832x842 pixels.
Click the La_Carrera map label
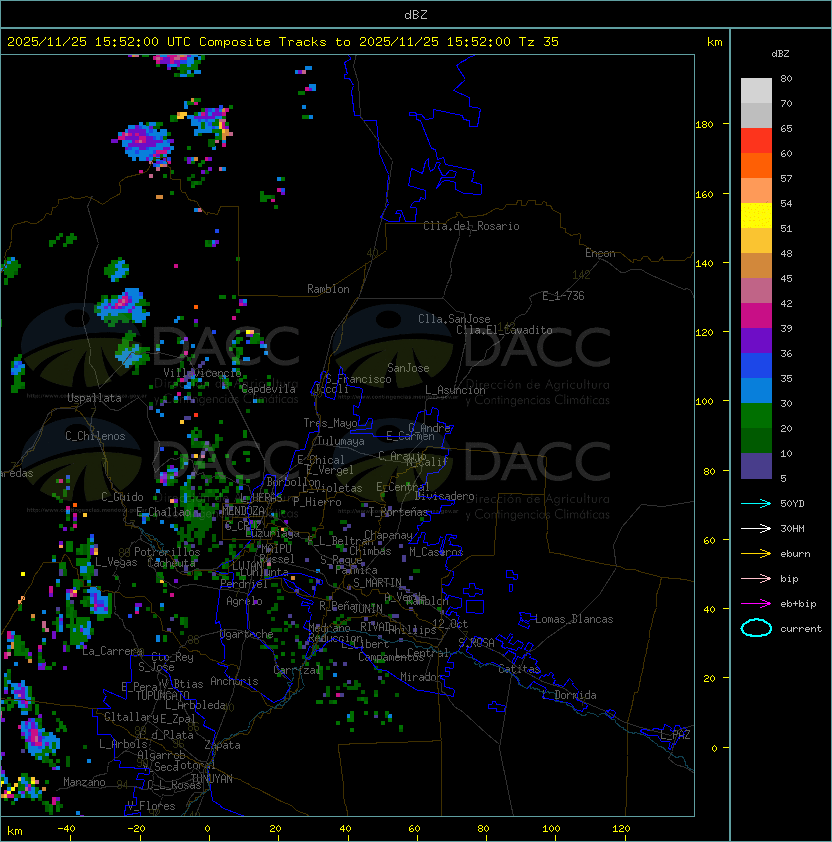point(112,651)
